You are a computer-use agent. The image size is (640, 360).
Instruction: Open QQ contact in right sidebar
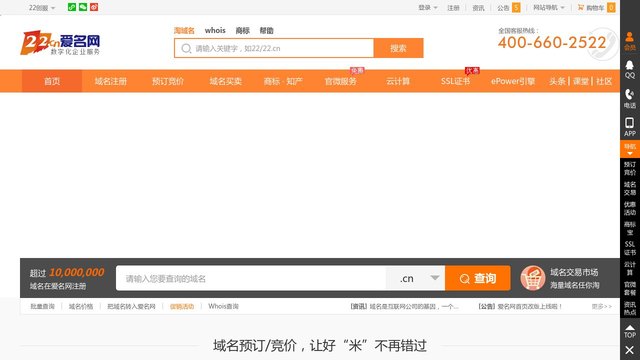click(x=630, y=69)
